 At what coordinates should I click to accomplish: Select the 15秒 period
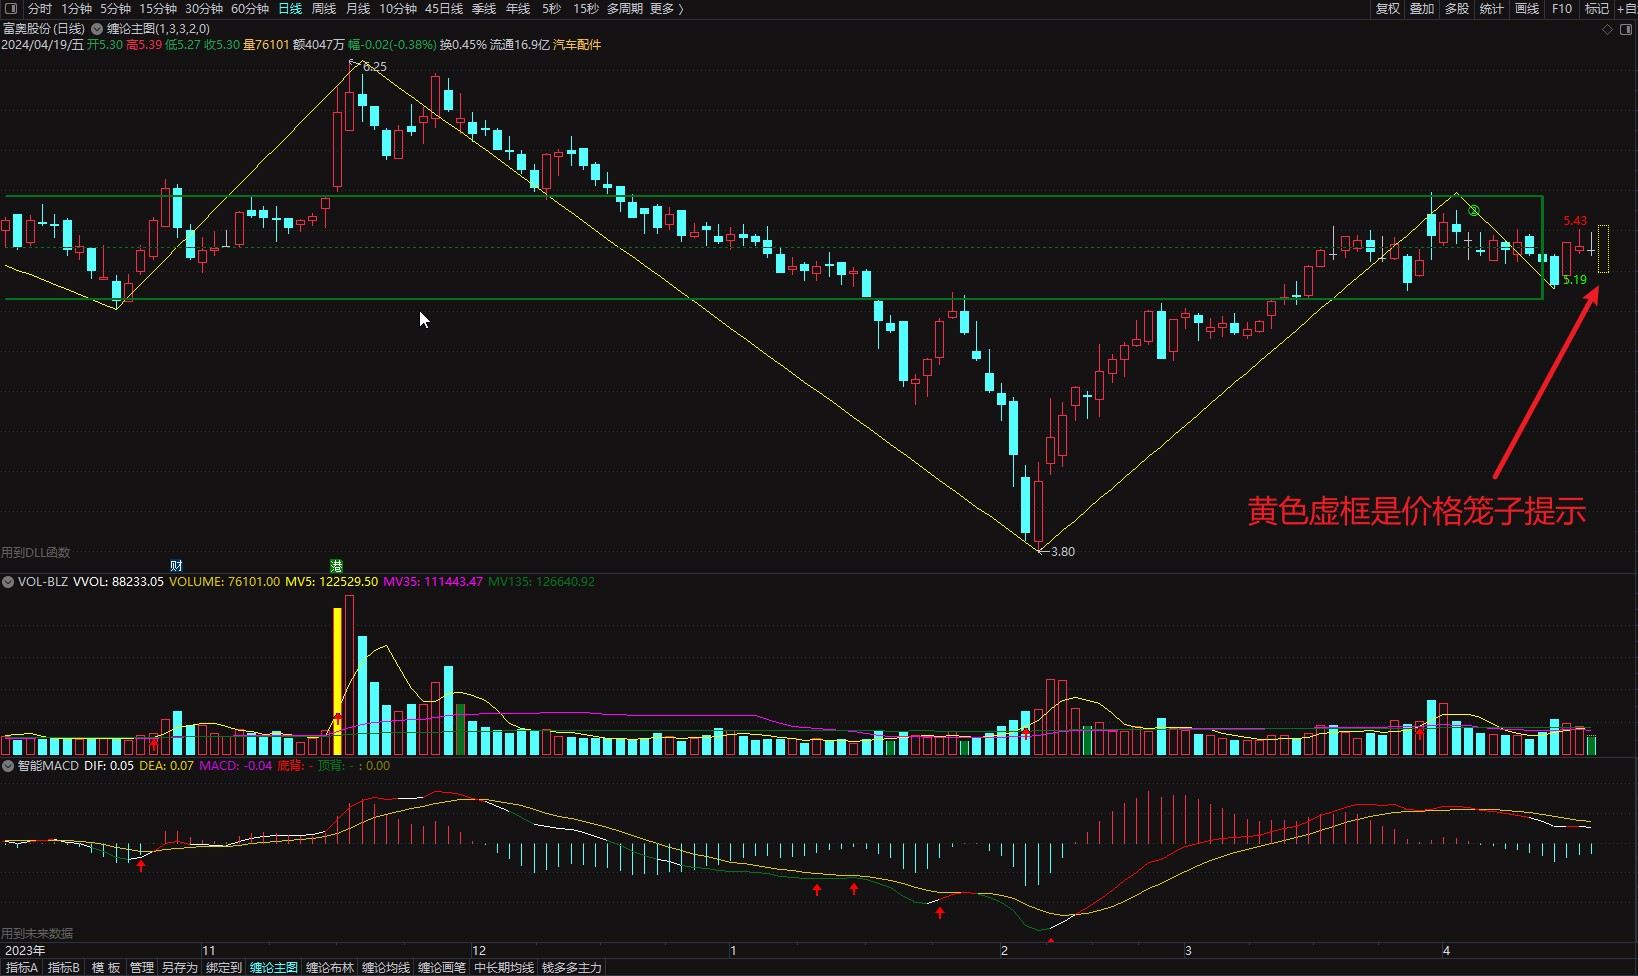tap(586, 8)
